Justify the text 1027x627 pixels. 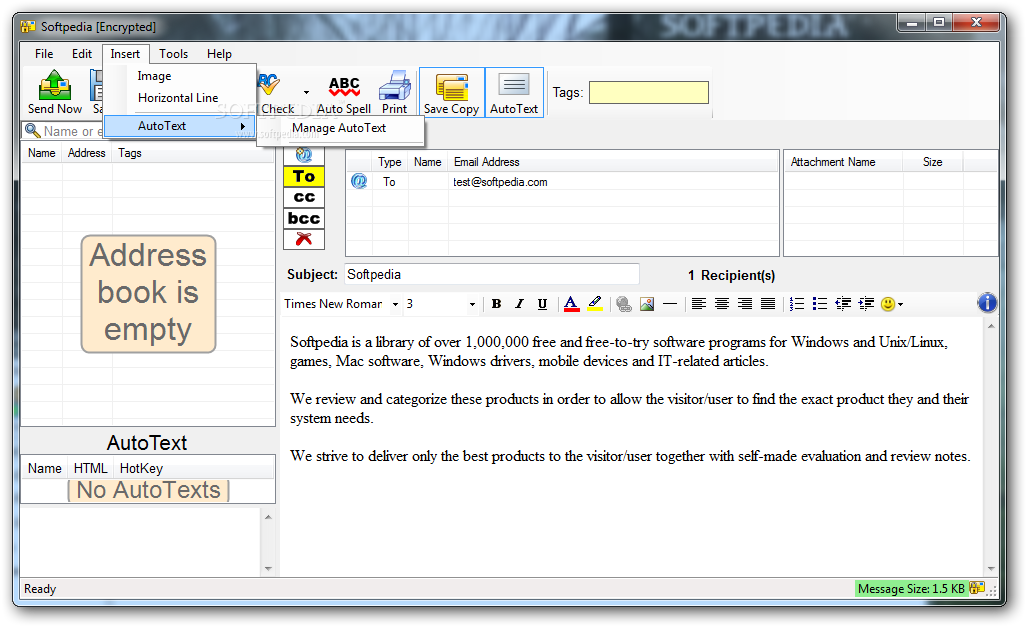click(768, 304)
